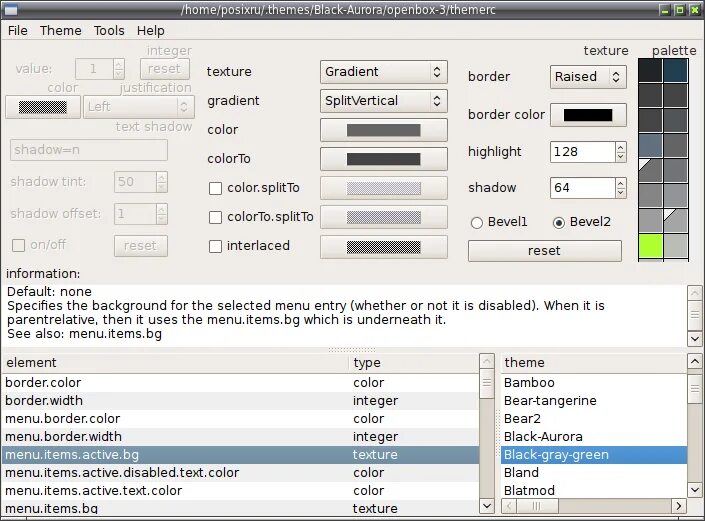This screenshot has width=705, height=521.
Task: Choose the Bamboo theme
Action: click(594, 383)
